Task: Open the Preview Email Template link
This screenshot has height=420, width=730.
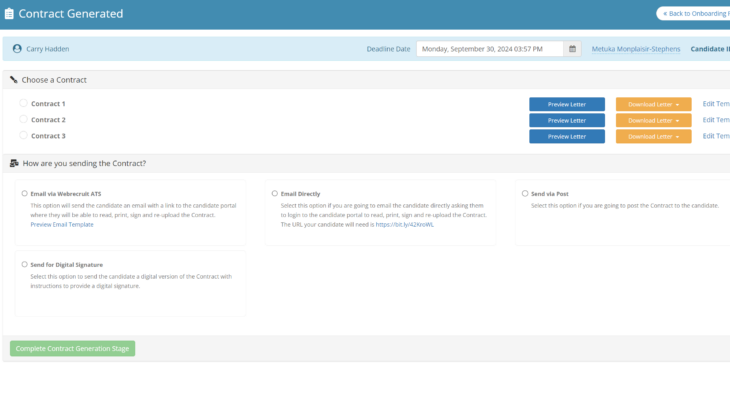Action: (x=62, y=225)
